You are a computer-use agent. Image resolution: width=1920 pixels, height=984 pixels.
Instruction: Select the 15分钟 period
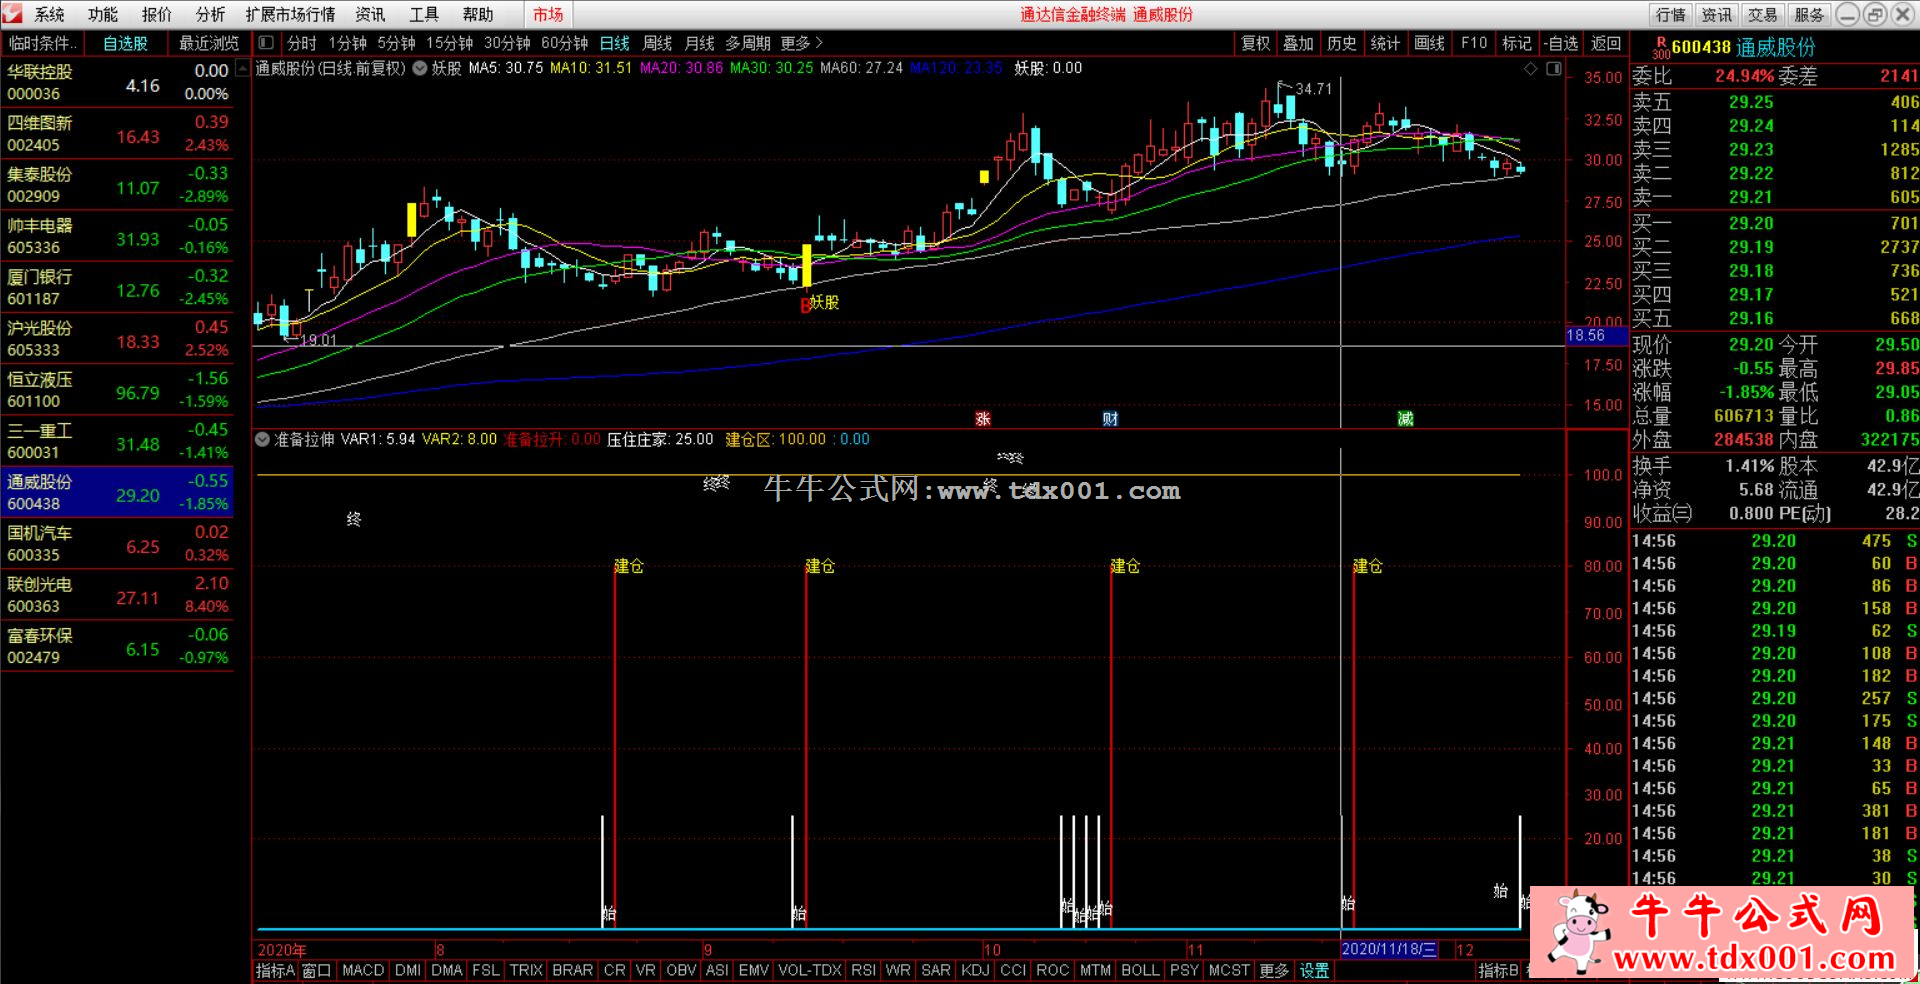tap(450, 43)
